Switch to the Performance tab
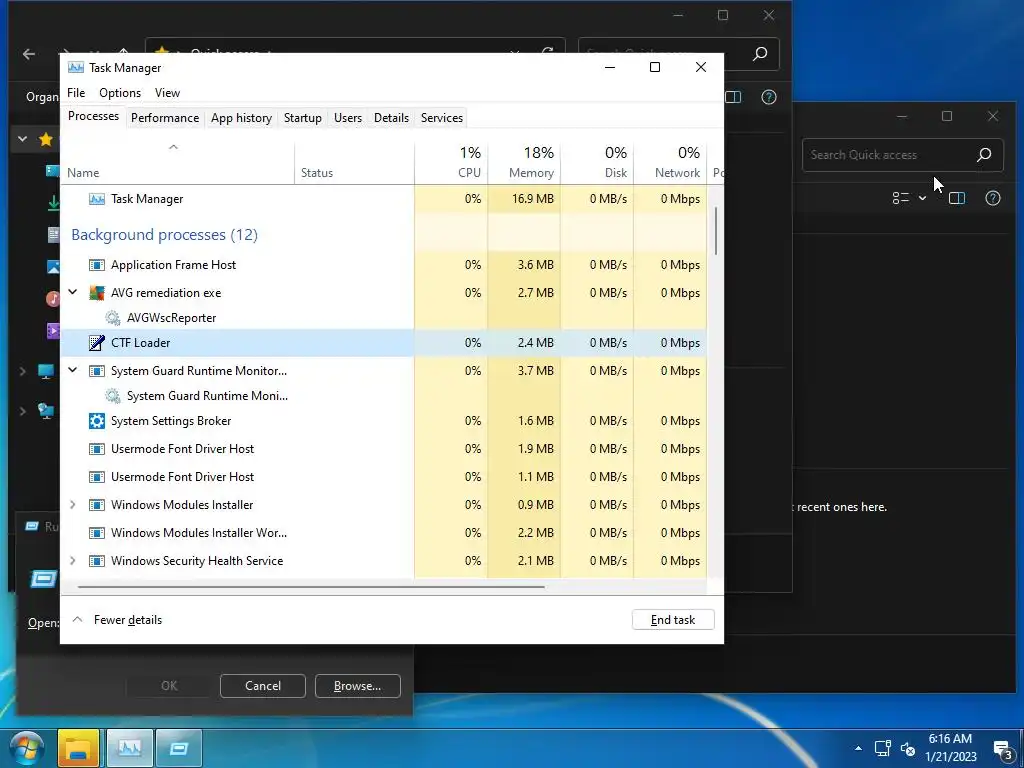 click(165, 118)
